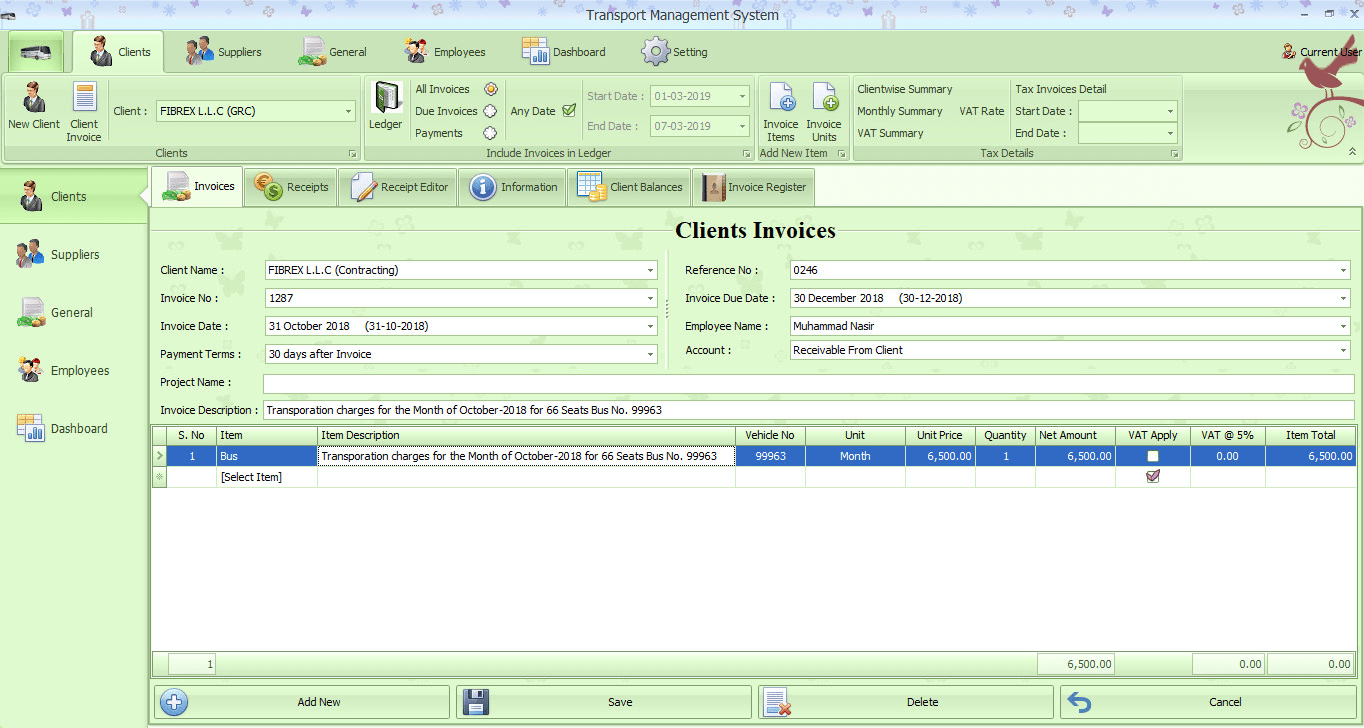Click Tax Invoices Detail link
Screen dimensions: 1364x728
[x=1061, y=89]
